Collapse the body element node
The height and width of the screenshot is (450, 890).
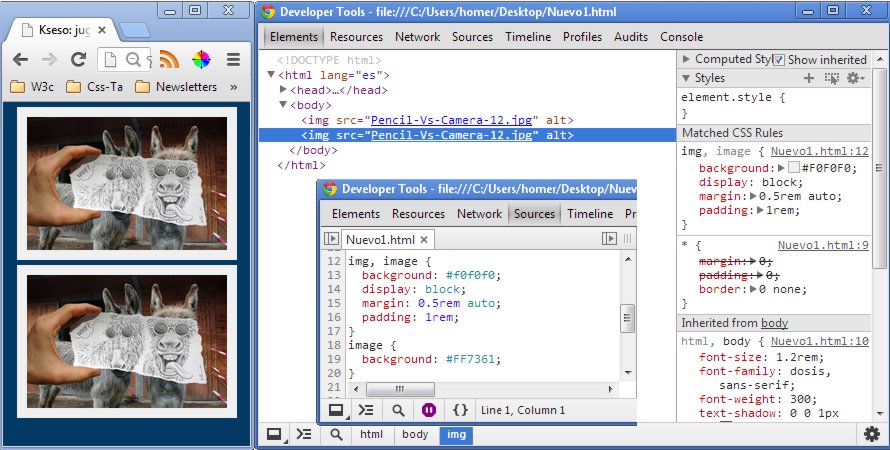point(283,105)
